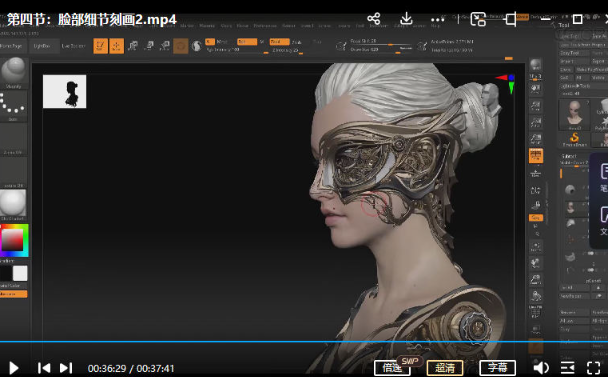Viewport: 608px width, 377px height.
Task: Toggle the orange Xyz rotation button
Action: [536, 218]
